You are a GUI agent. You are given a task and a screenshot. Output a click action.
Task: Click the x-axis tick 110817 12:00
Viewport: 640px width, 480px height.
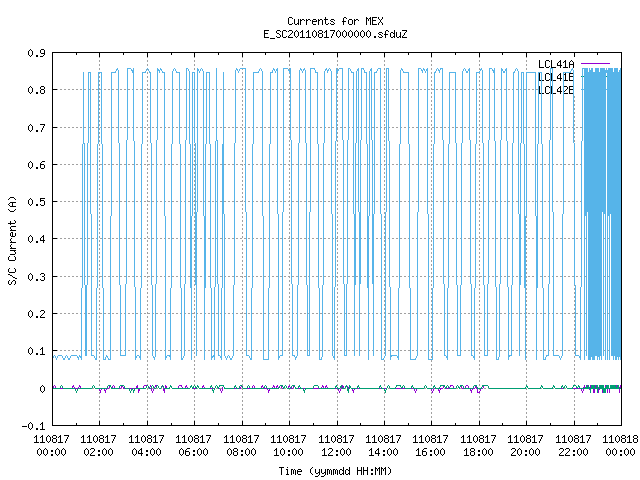click(336, 445)
